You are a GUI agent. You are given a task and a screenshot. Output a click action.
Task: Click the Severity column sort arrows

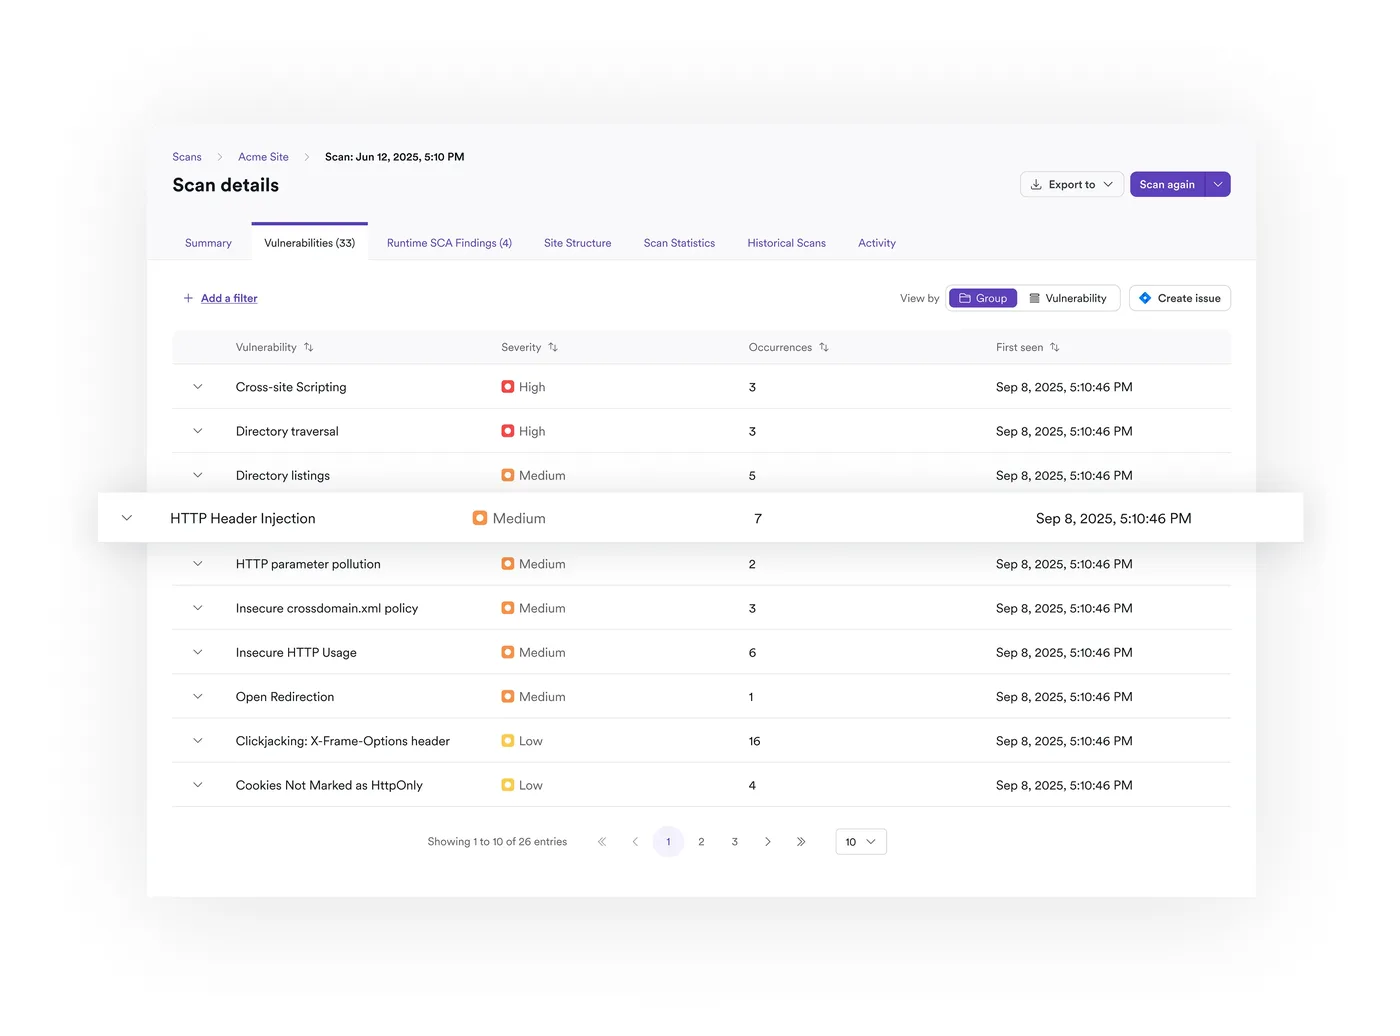coord(553,347)
